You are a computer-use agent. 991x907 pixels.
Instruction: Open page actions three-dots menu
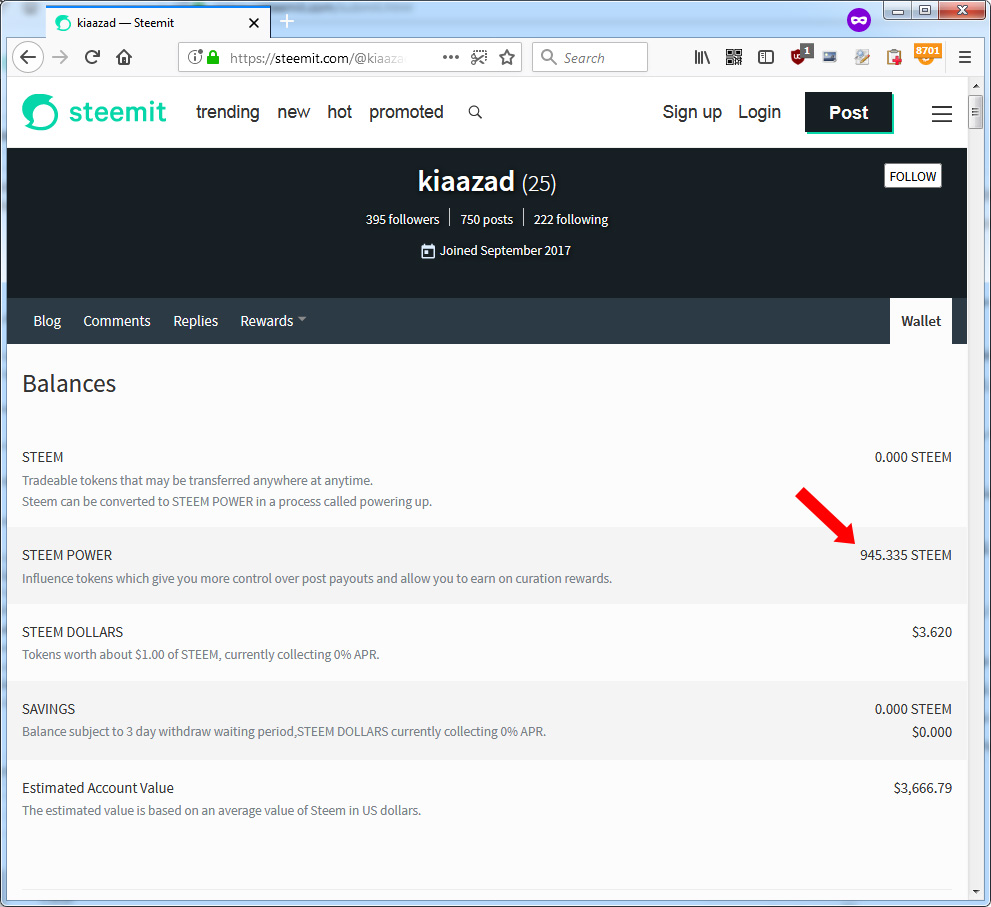451,58
